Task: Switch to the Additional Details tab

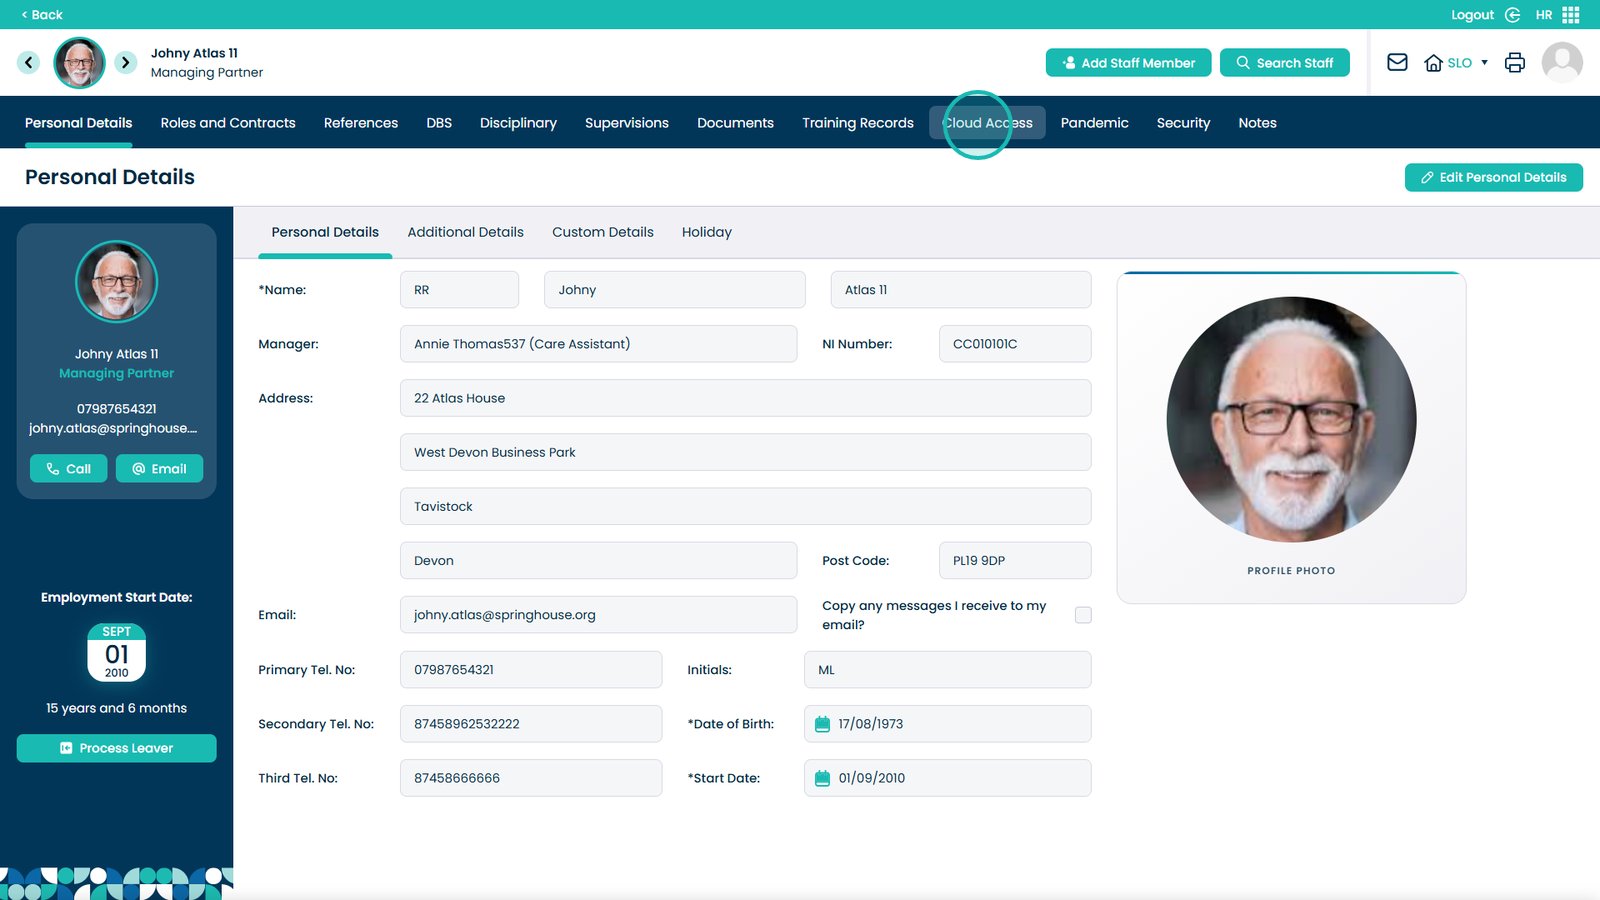Action: click(x=465, y=232)
